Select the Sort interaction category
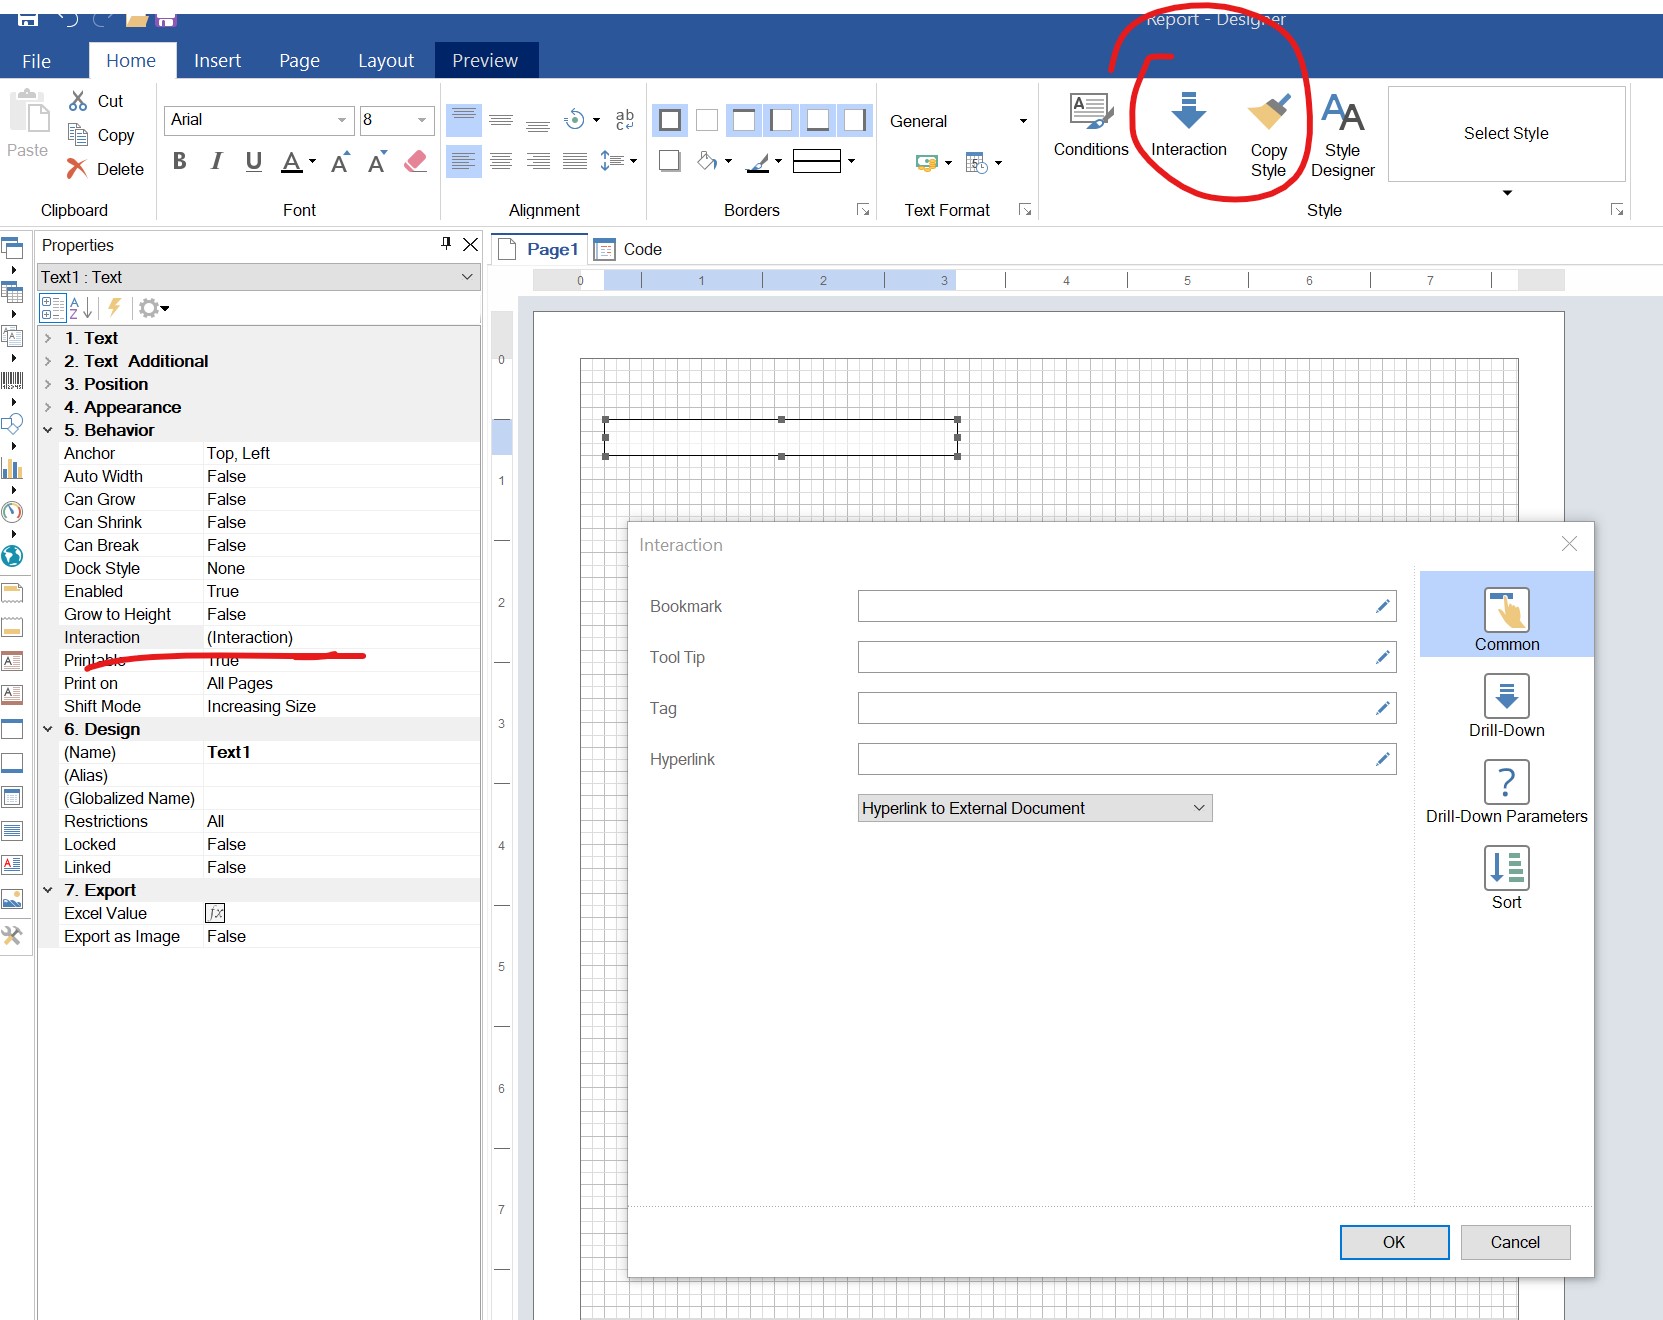The width and height of the screenshot is (1663, 1320). (x=1506, y=878)
